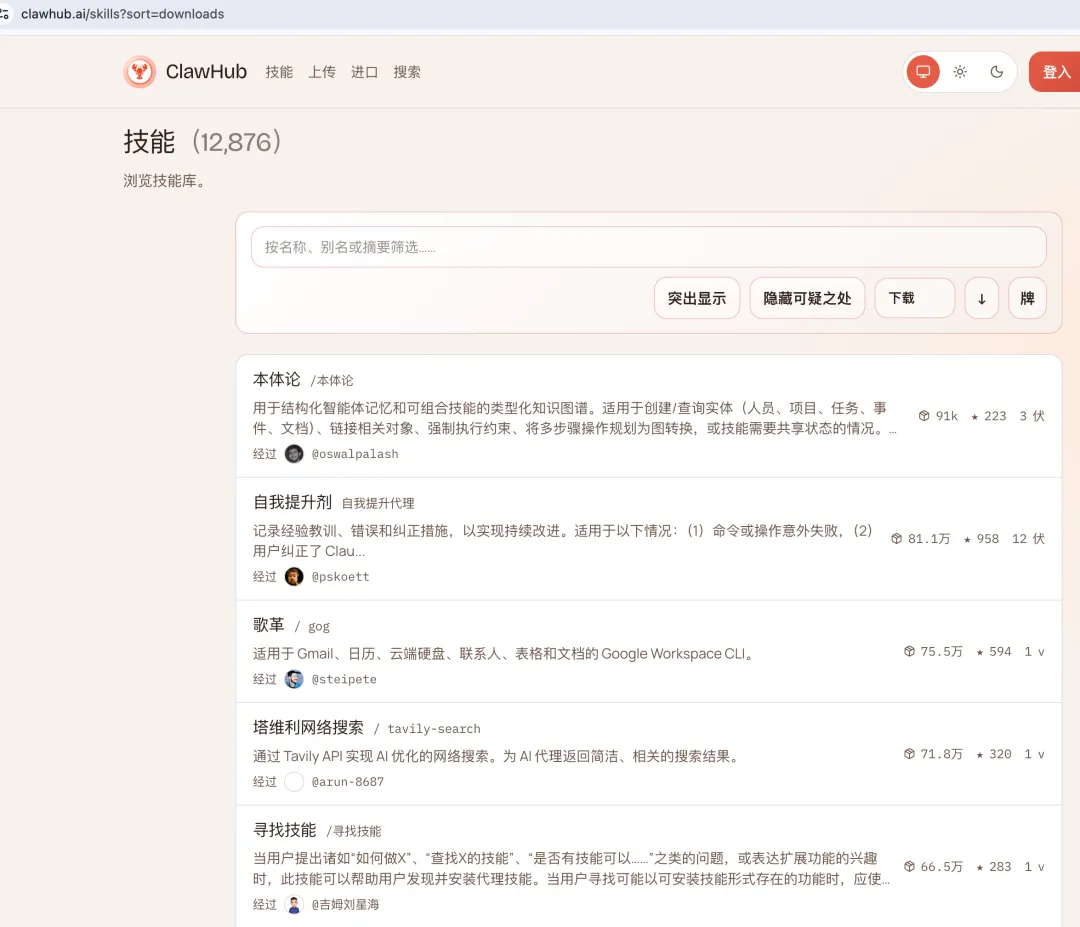Toggle the 突出显示 filter button
The image size is (1080, 927).
coord(697,298)
